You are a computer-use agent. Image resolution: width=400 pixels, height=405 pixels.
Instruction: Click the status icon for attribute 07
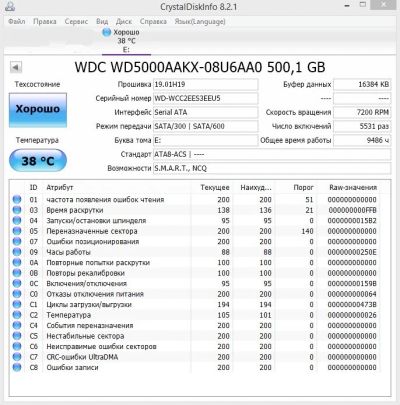click(x=17, y=241)
